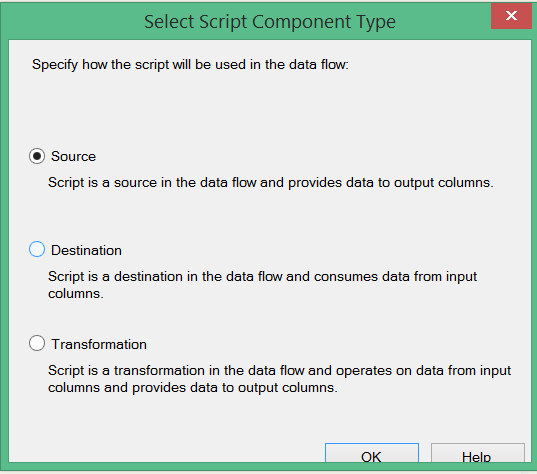Close the Select Script Component Type dialog
The height and width of the screenshot is (474, 537).
511,16
